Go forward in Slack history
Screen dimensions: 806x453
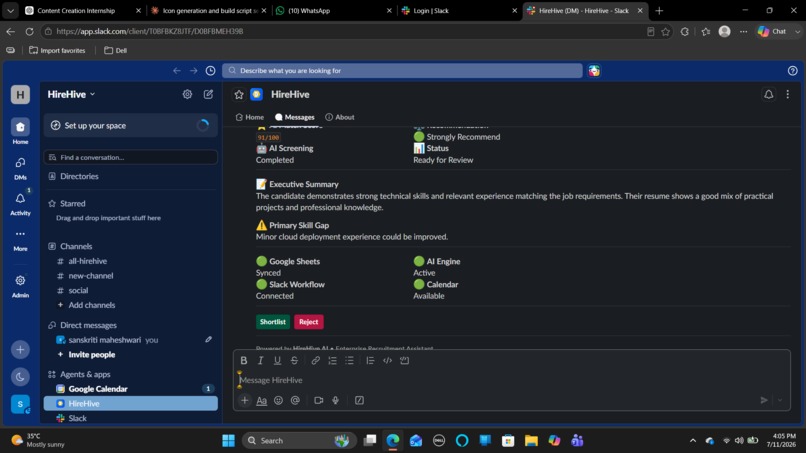click(193, 71)
